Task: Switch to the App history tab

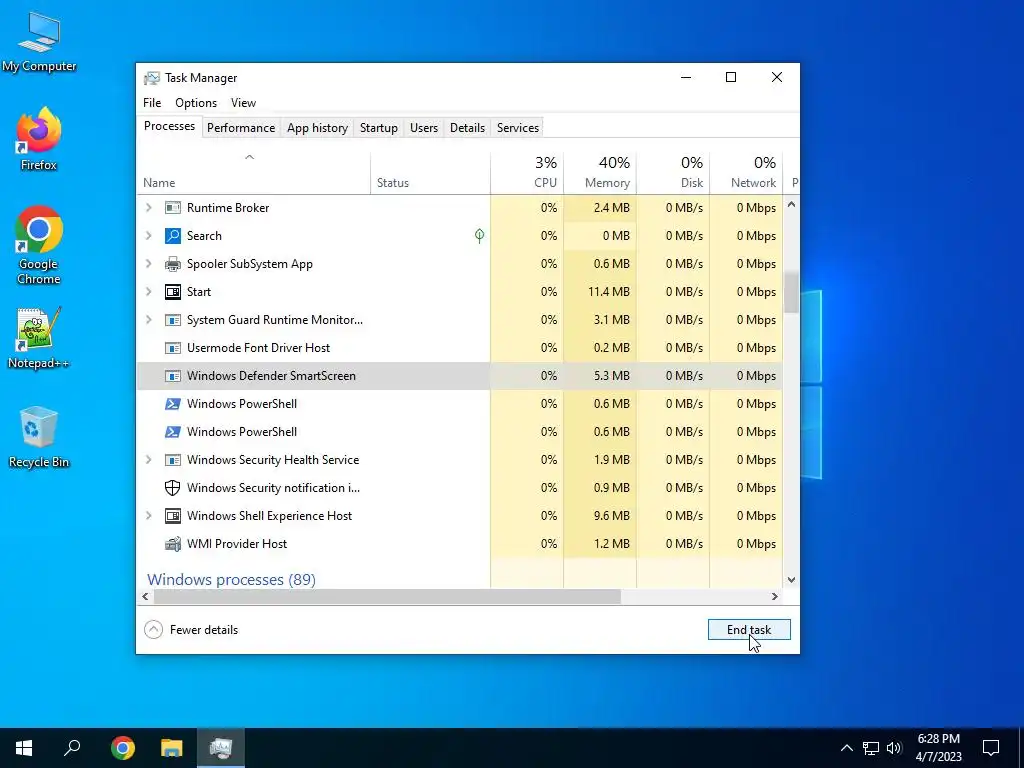Action: 317,128
